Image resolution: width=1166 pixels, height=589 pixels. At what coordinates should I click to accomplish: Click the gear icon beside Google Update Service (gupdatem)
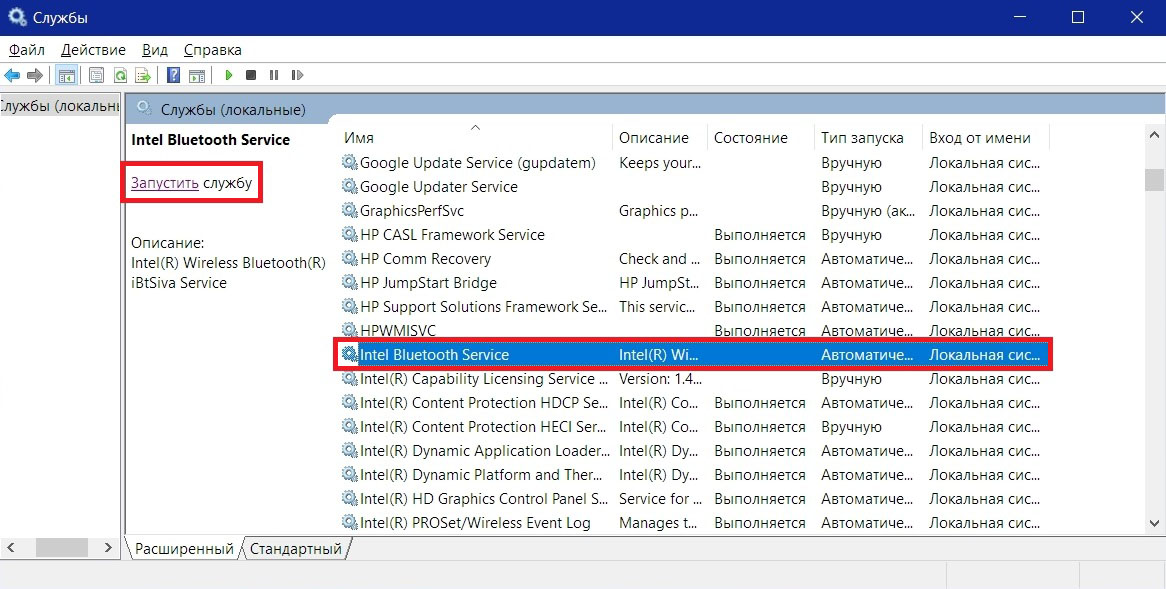coord(350,163)
